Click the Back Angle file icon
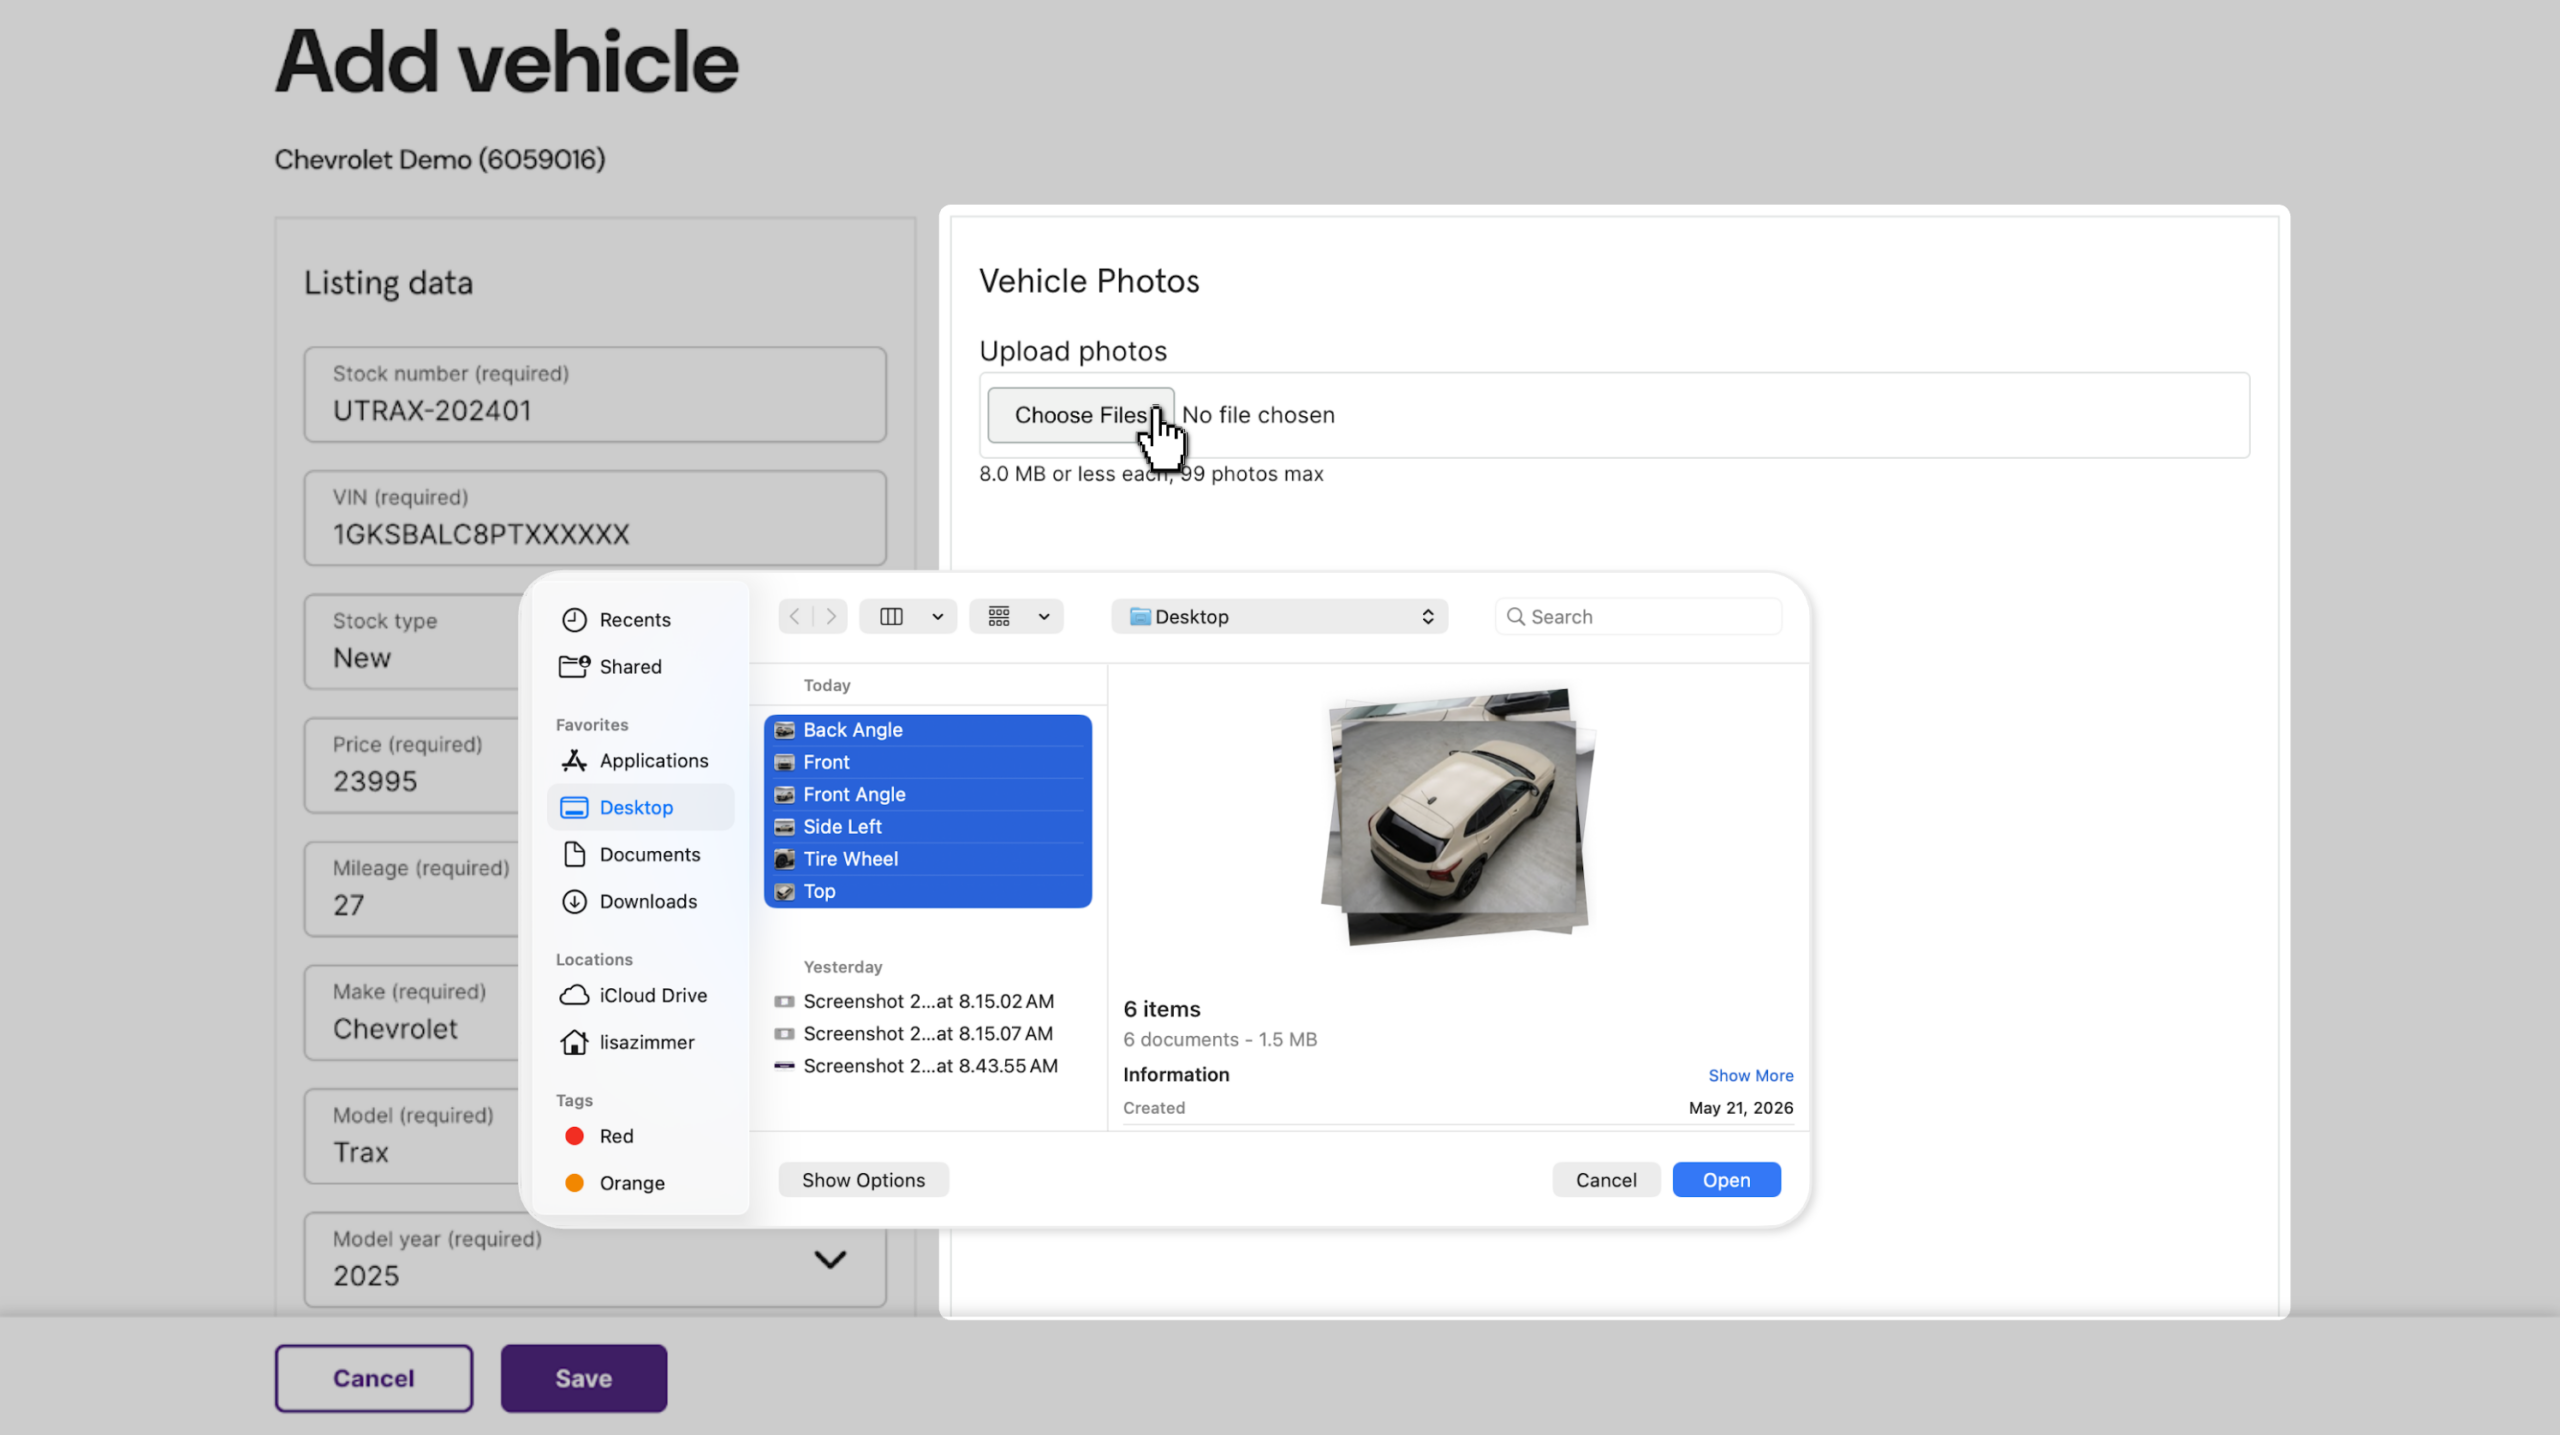 coord(785,730)
